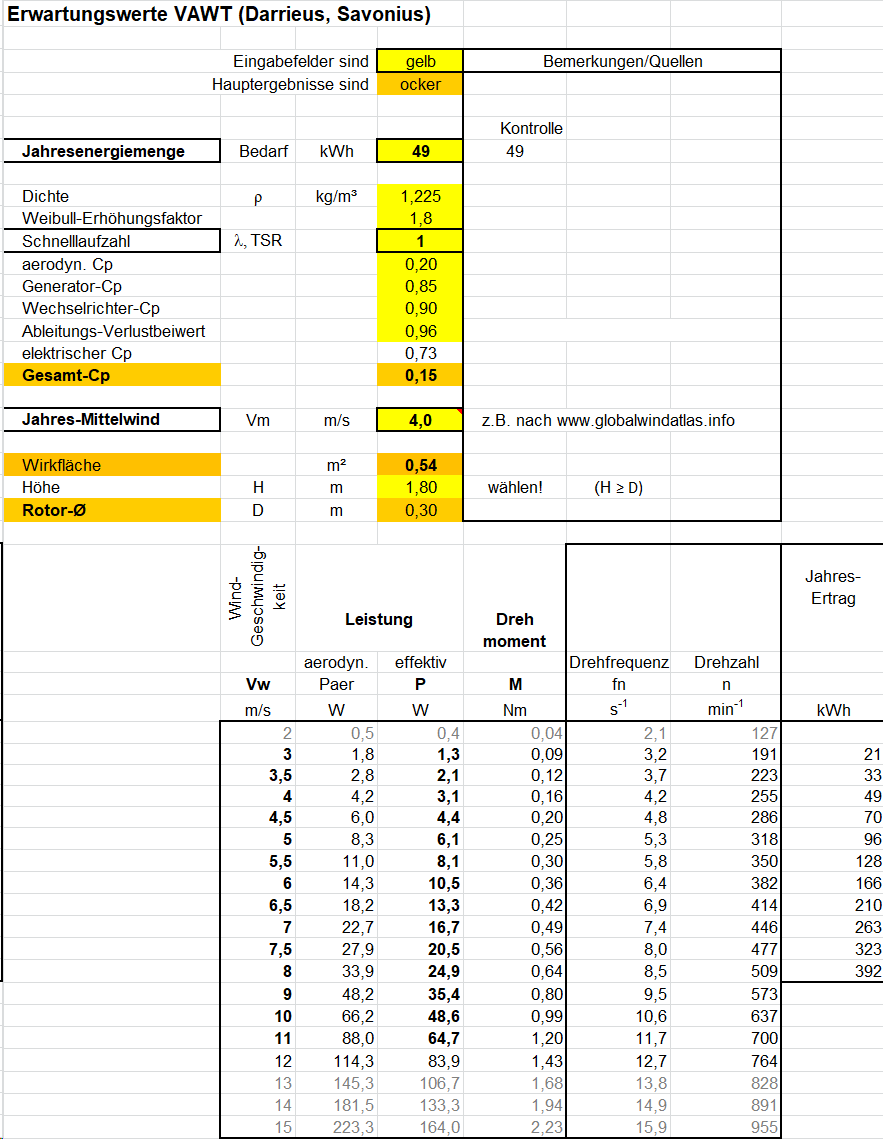Click the 'ocker' colored legend cell
Viewport: 883px width, 1139px height.
click(x=420, y=85)
